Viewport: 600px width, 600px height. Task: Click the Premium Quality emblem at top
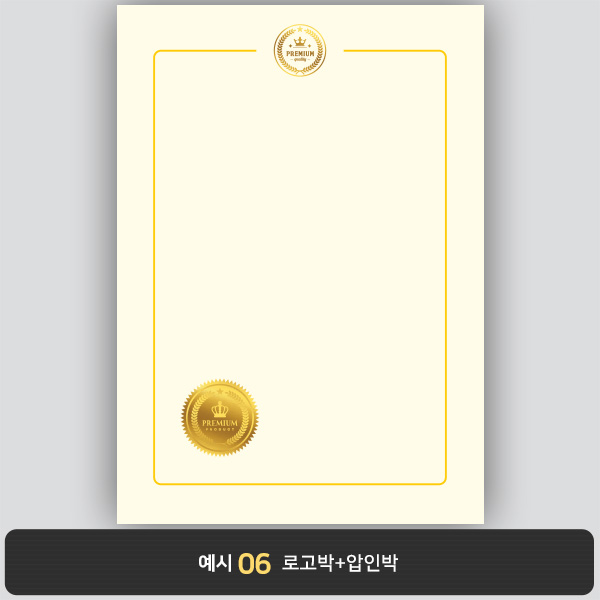click(x=300, y=51)
